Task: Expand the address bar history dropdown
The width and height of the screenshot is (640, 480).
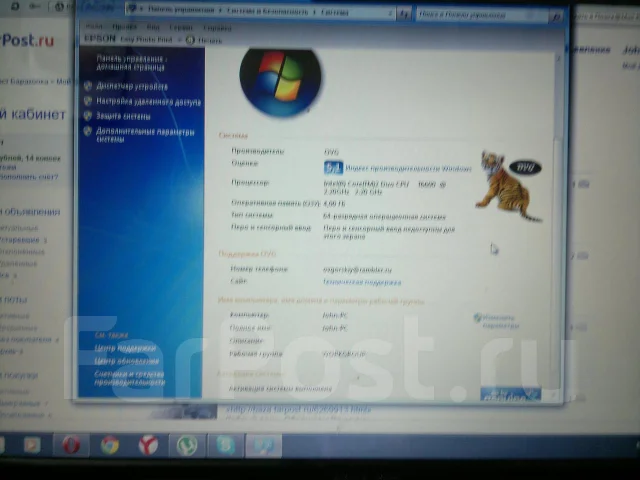Action: coord(390,14)
